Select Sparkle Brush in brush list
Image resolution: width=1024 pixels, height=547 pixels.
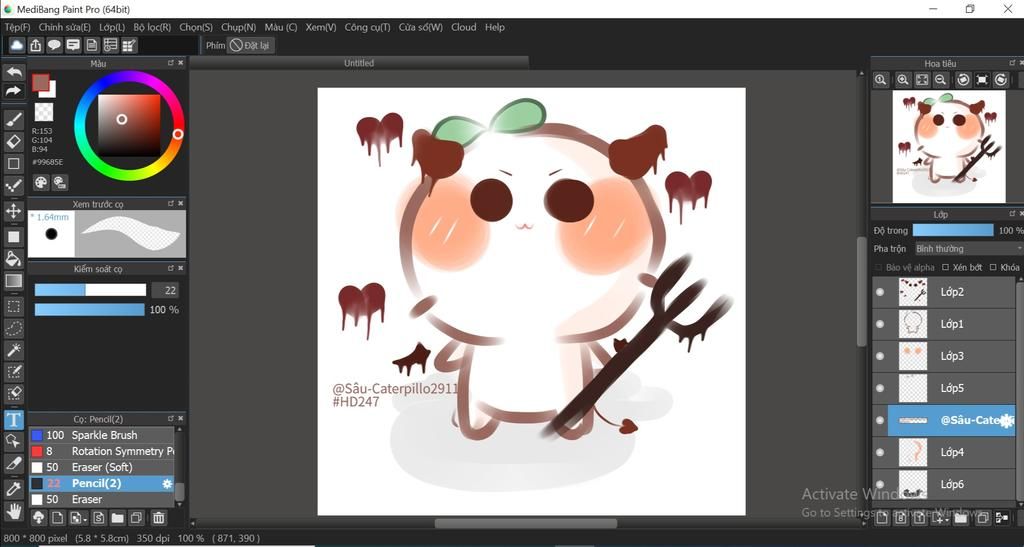click(101, 435)
